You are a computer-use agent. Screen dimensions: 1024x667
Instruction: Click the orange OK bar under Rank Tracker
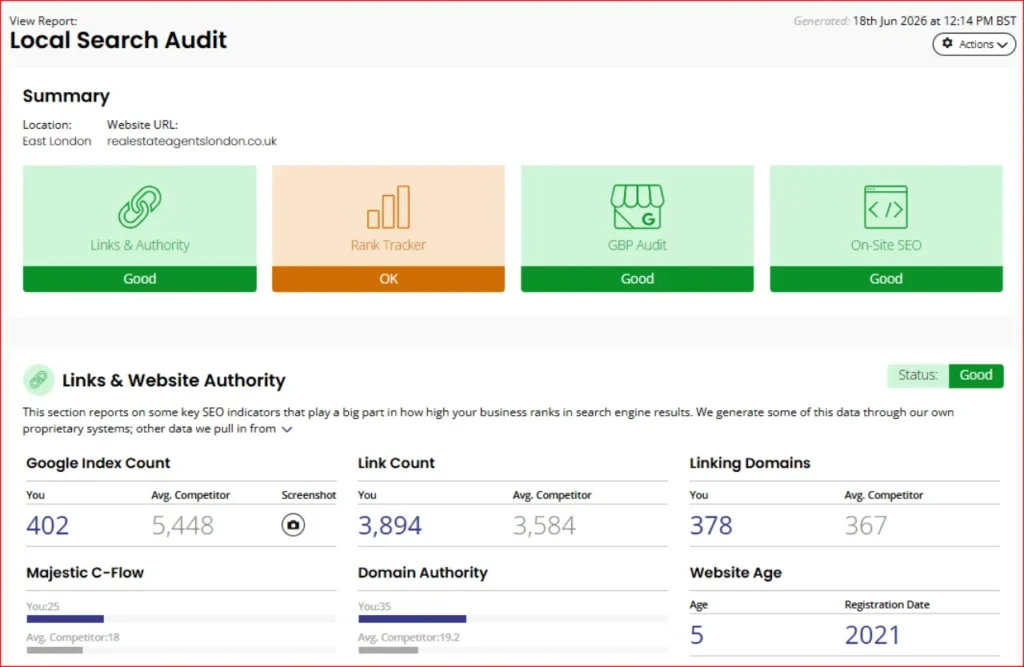point(389,279)
